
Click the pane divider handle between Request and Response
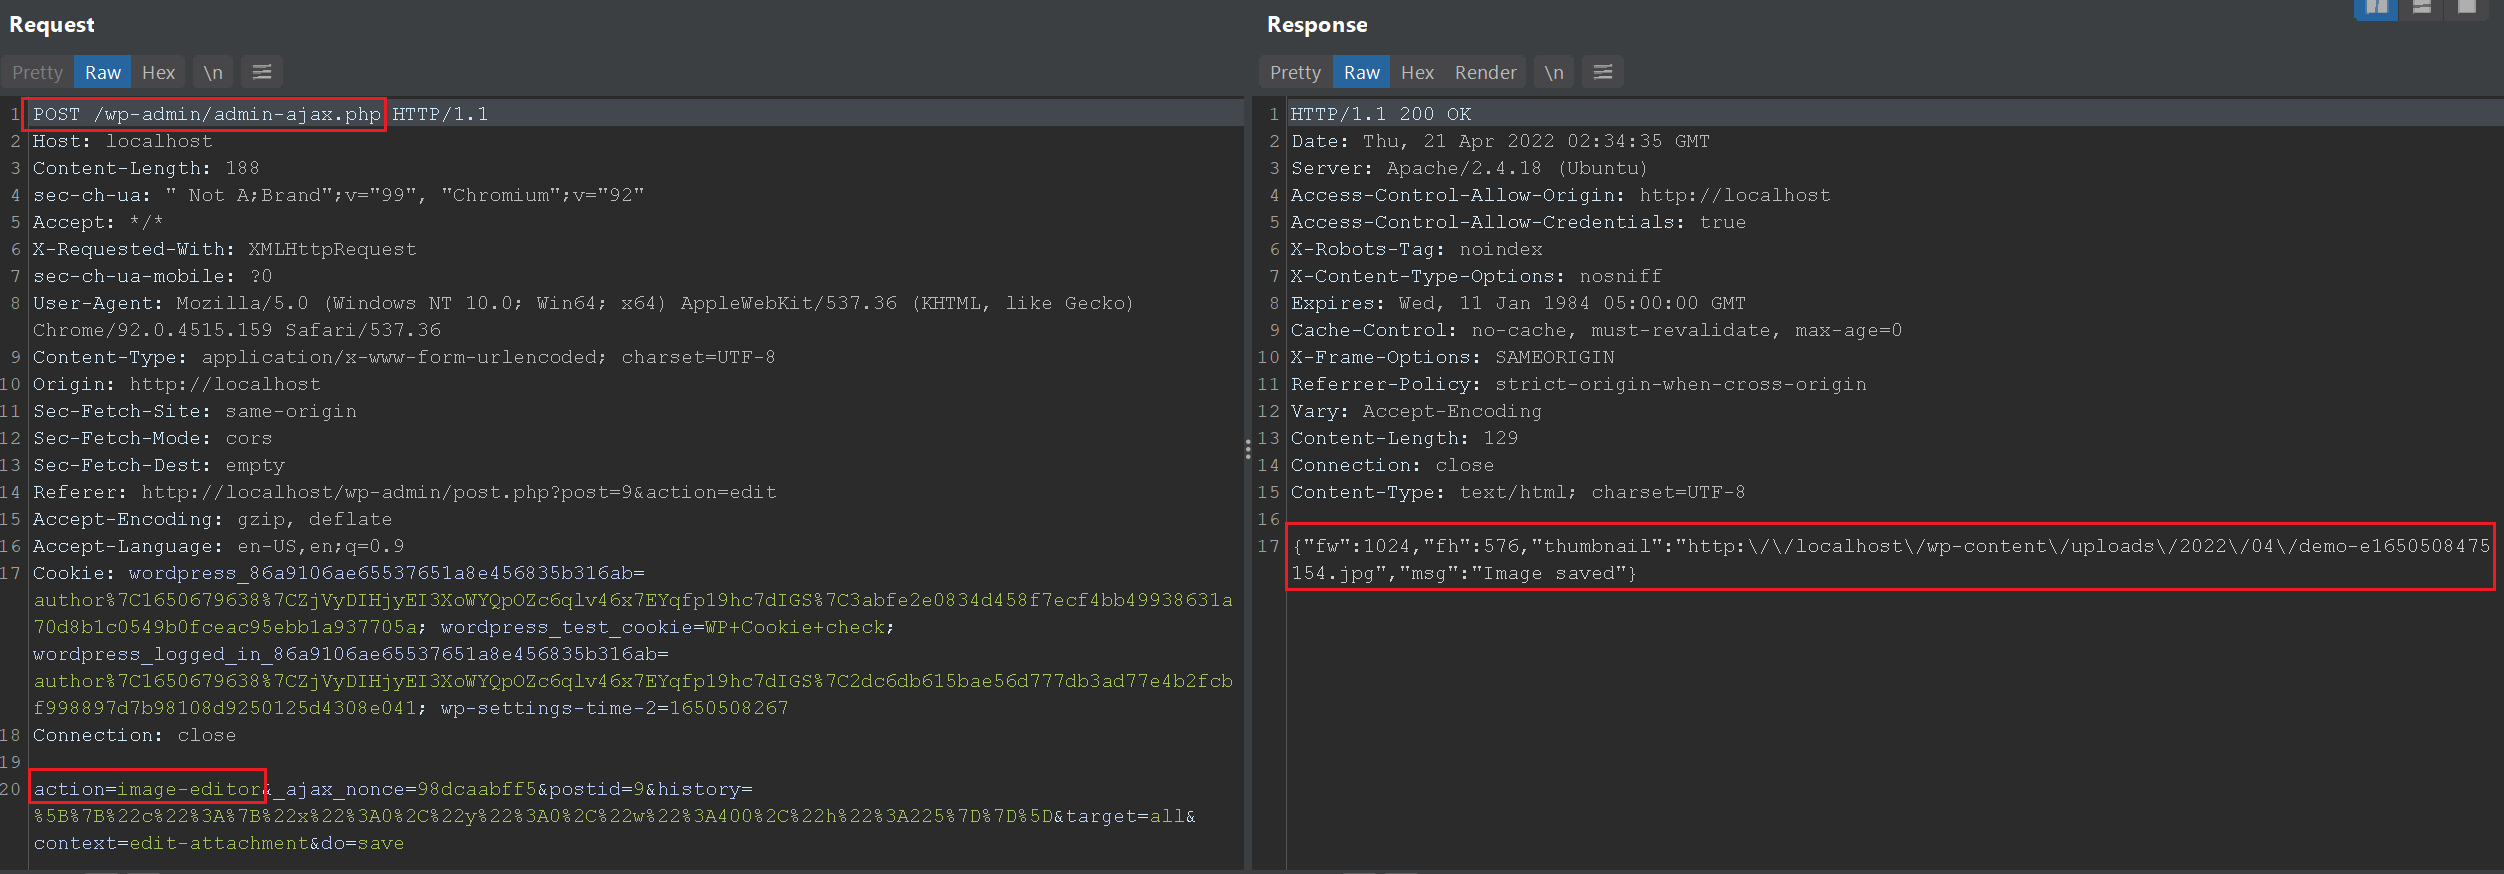pos(1248,449)
